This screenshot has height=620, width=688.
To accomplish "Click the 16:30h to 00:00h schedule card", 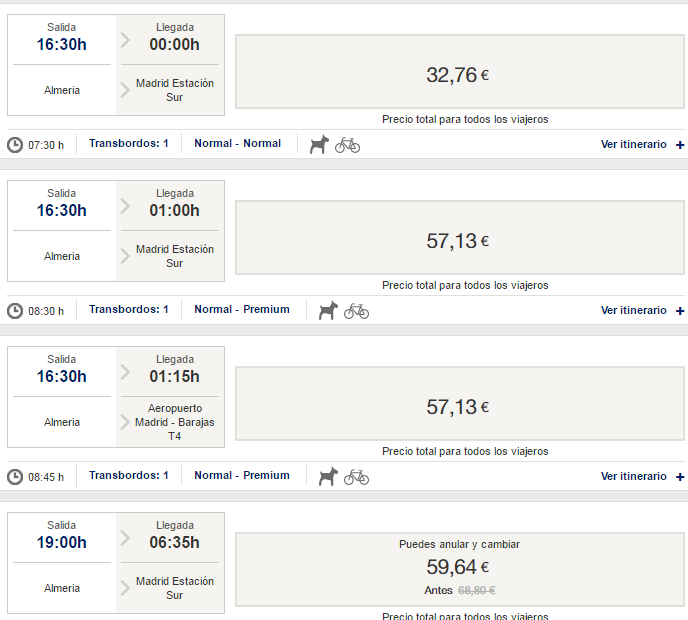I will [x=116, y=65].
